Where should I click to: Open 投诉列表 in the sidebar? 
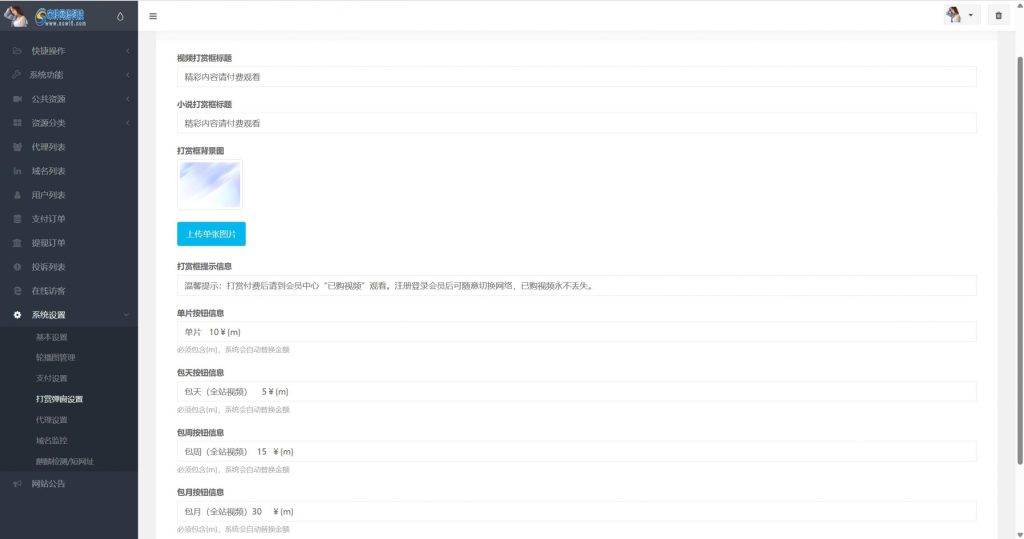point(48,267)
